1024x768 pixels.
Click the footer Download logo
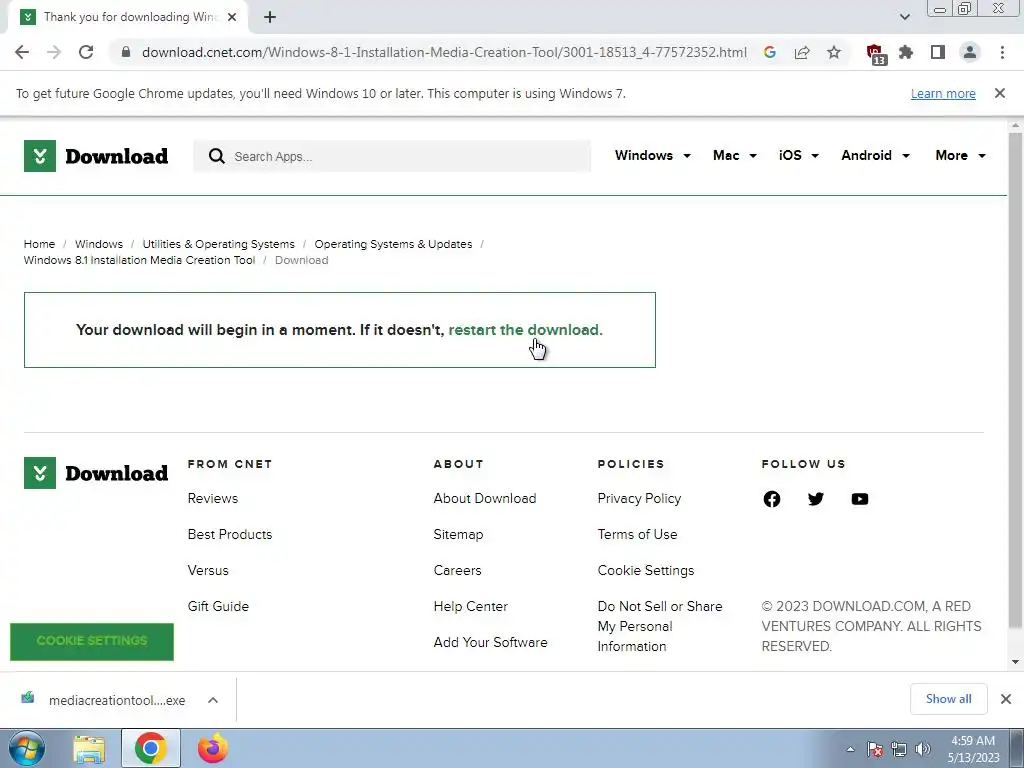pyautogui.click(x=96, y=473)
